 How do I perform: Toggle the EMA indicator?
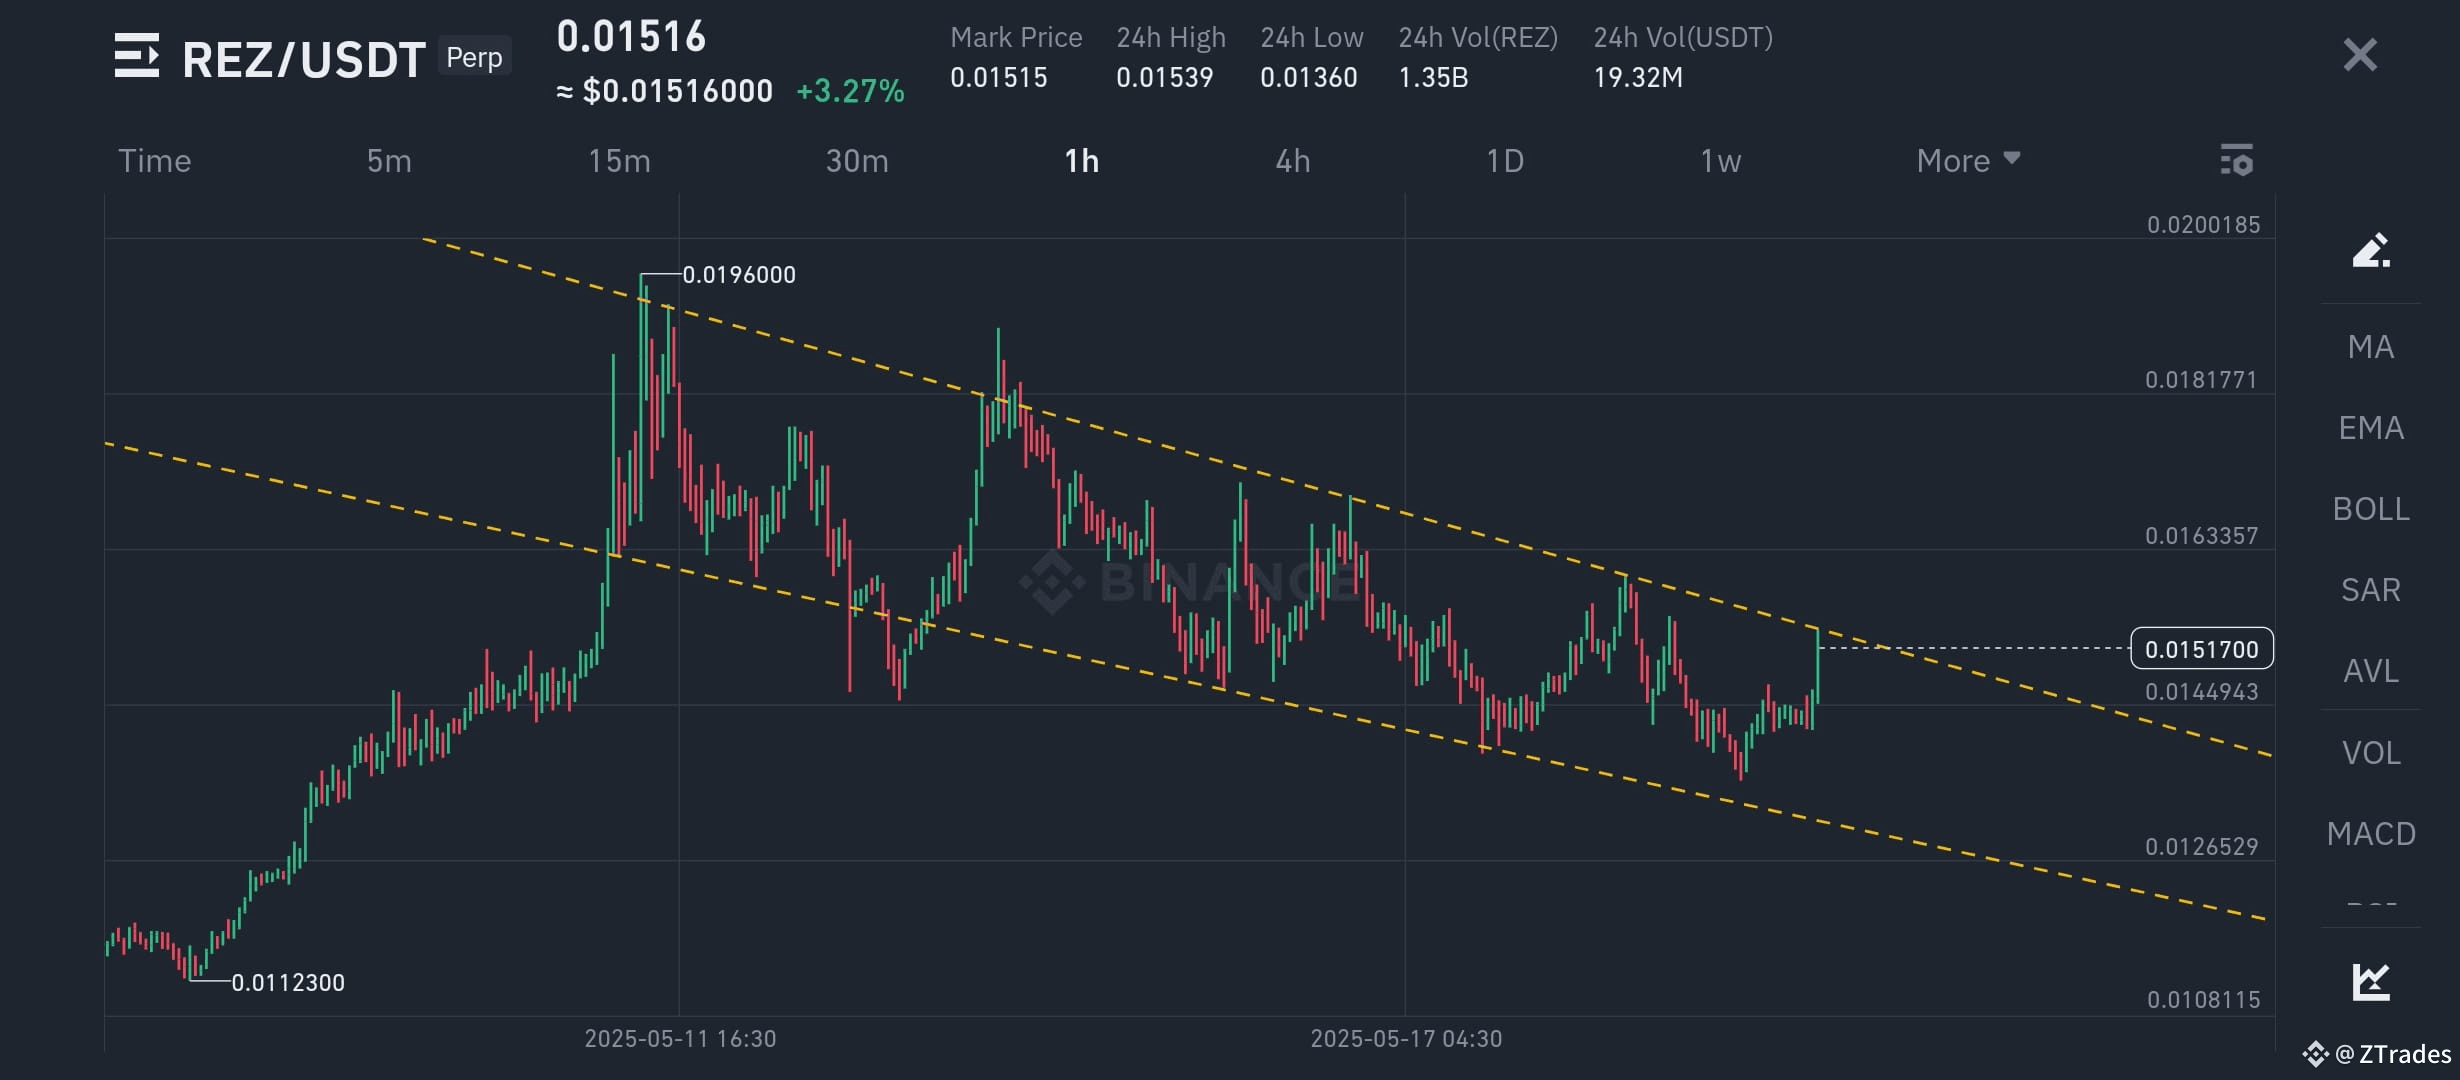tap(2371, 428)
